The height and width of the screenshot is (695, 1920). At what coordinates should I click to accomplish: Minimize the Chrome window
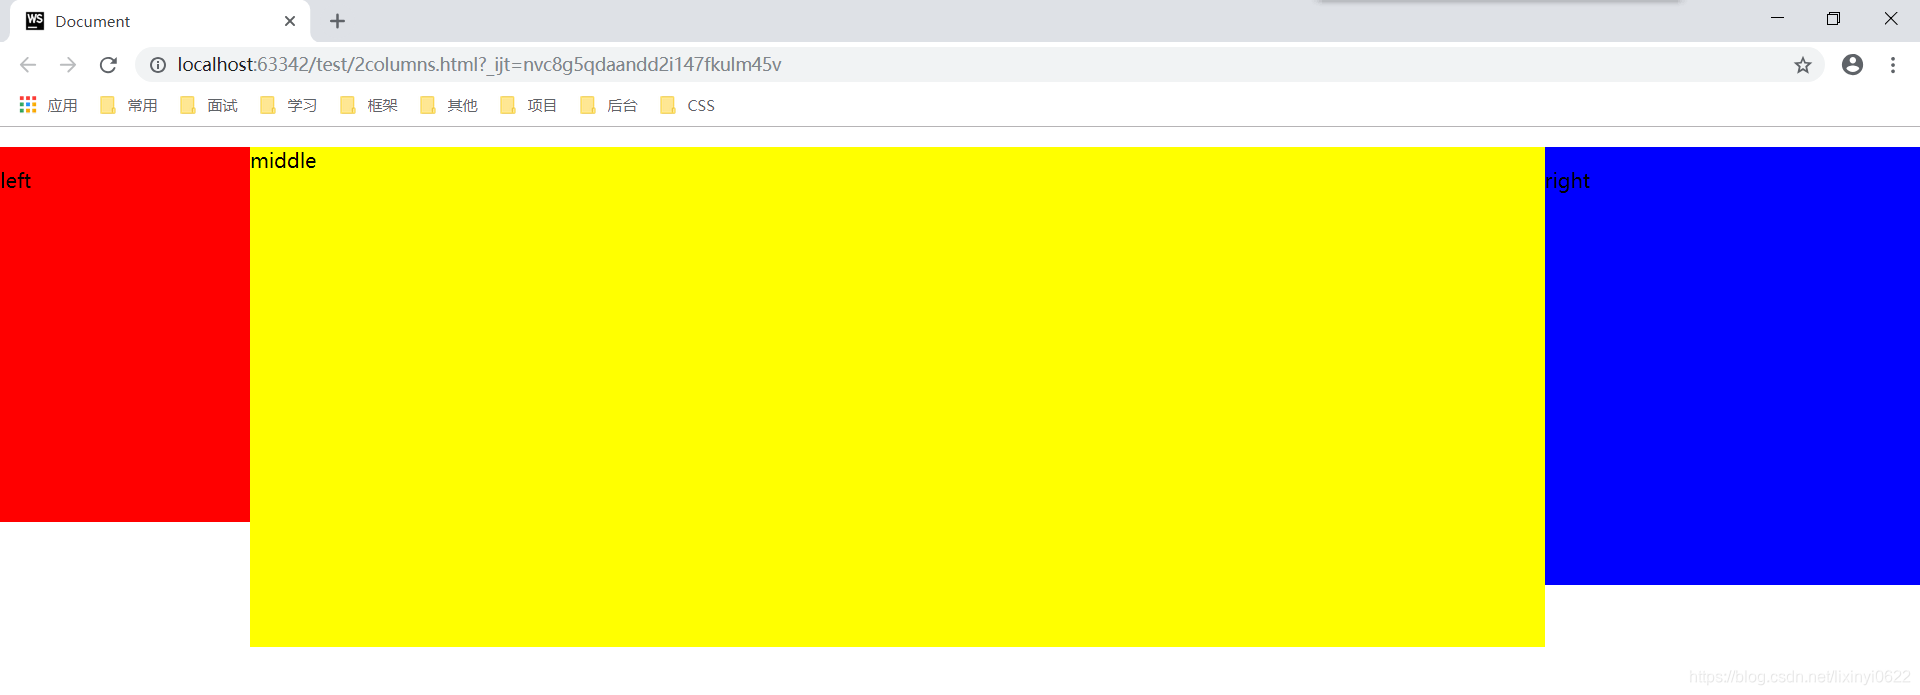tap(1777, 18)
